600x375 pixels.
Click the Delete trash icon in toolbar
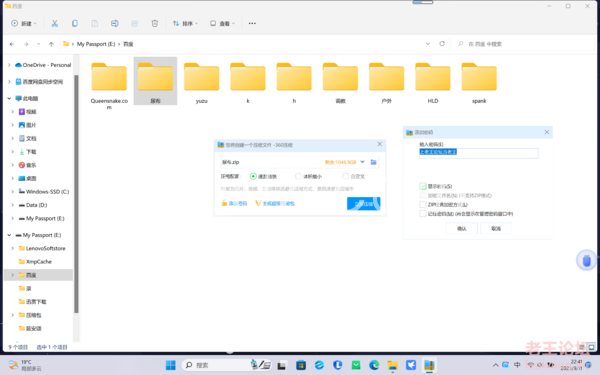click(x=155, y=23)
